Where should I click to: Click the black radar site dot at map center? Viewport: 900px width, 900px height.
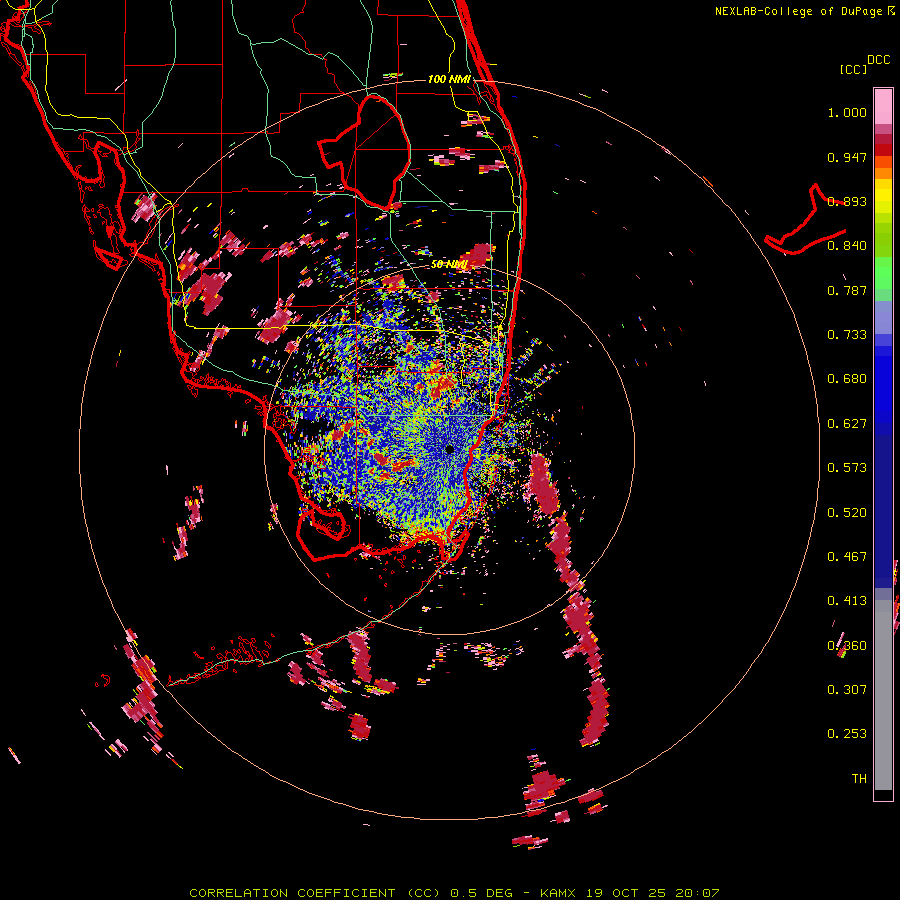click(449, 449)
